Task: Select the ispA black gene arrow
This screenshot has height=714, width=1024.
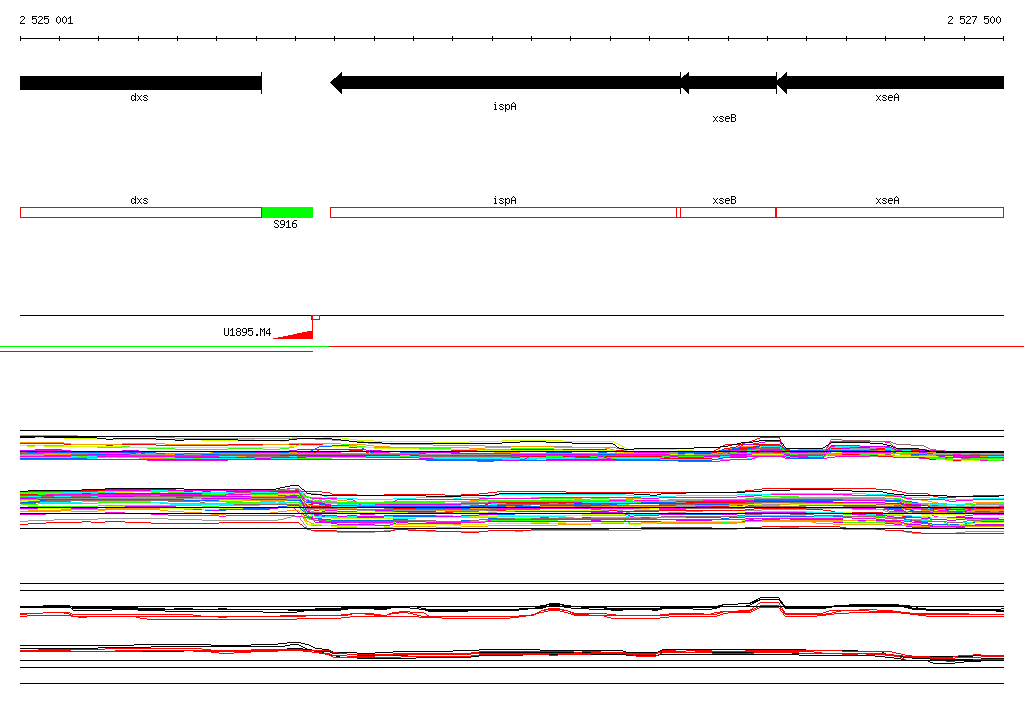Action: (505, 83)
